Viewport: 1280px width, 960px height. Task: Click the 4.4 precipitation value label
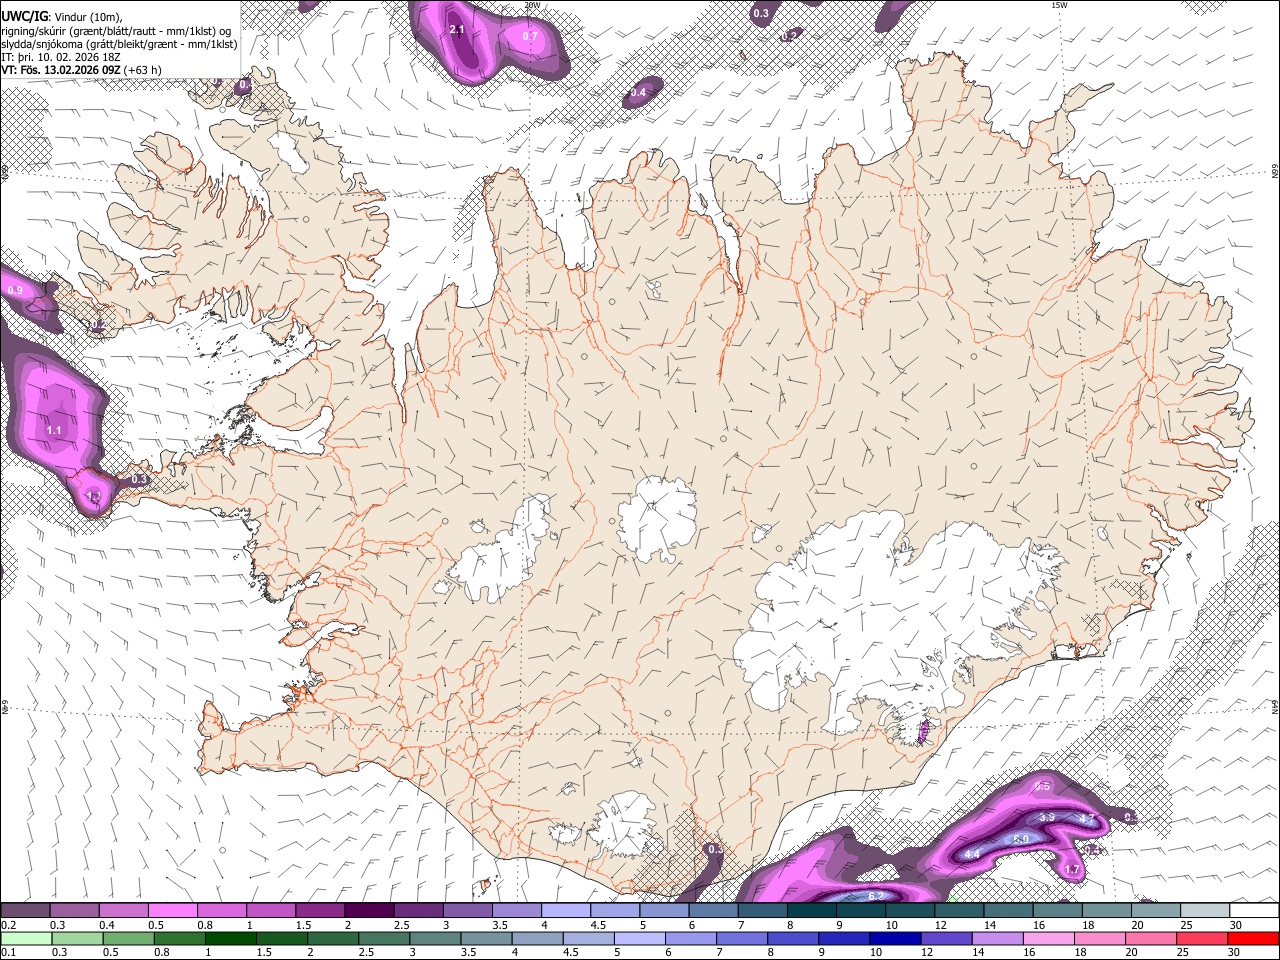tap(971, 854)
